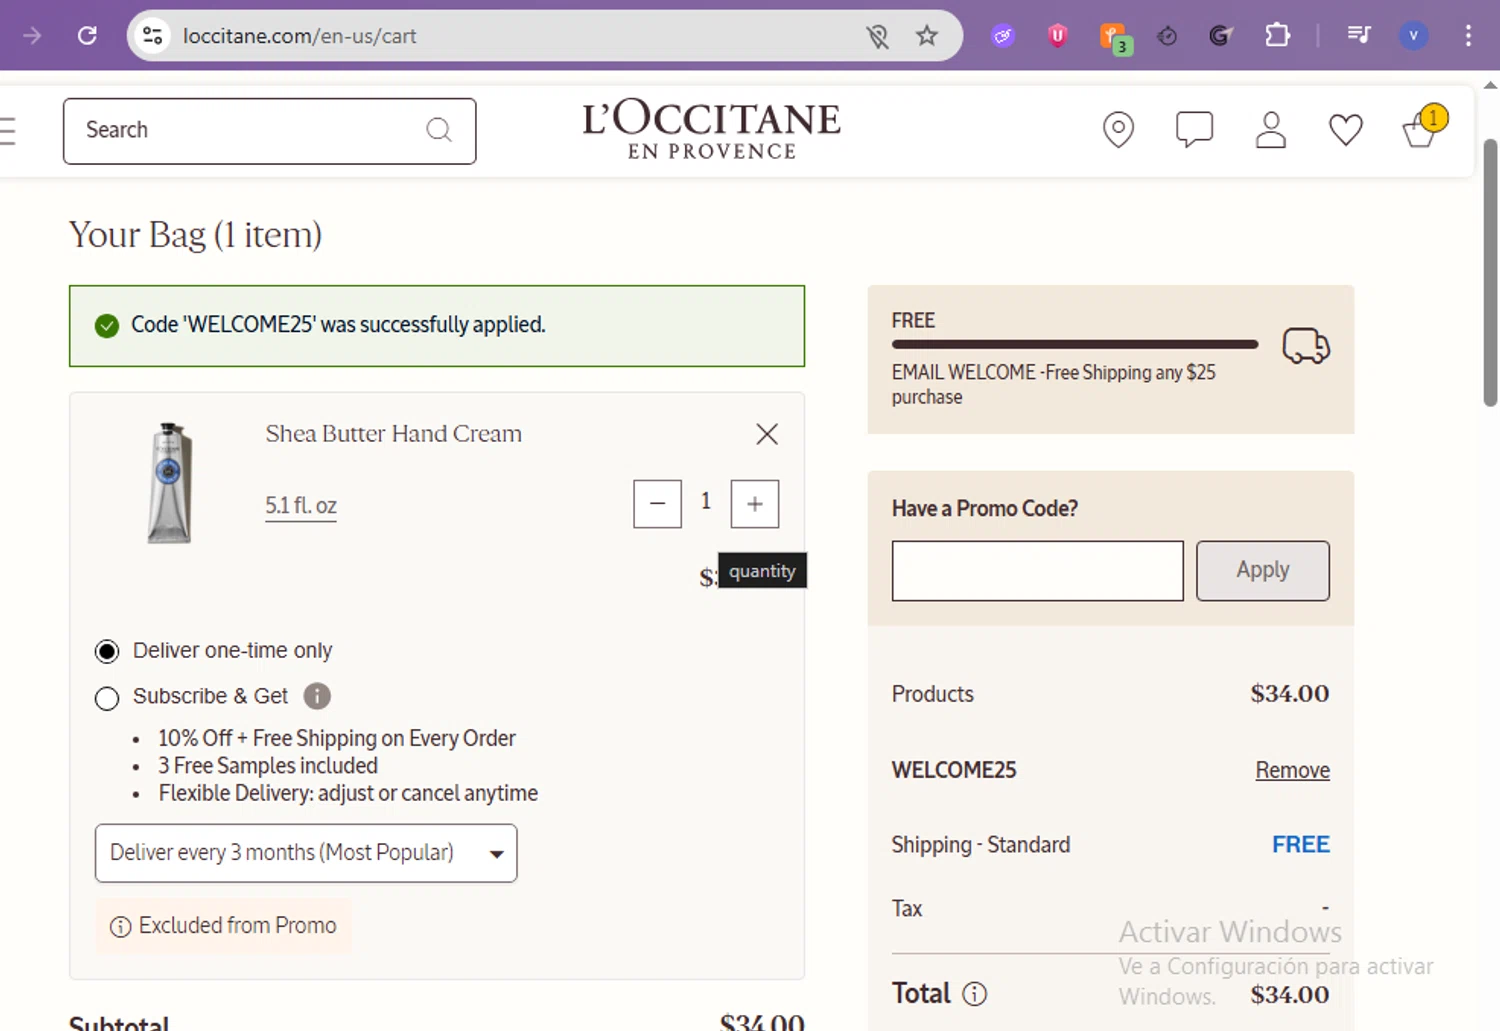Open the Grammarly extension icon
This screenshot has height=1031, width=1500.
pos(1220,36)
